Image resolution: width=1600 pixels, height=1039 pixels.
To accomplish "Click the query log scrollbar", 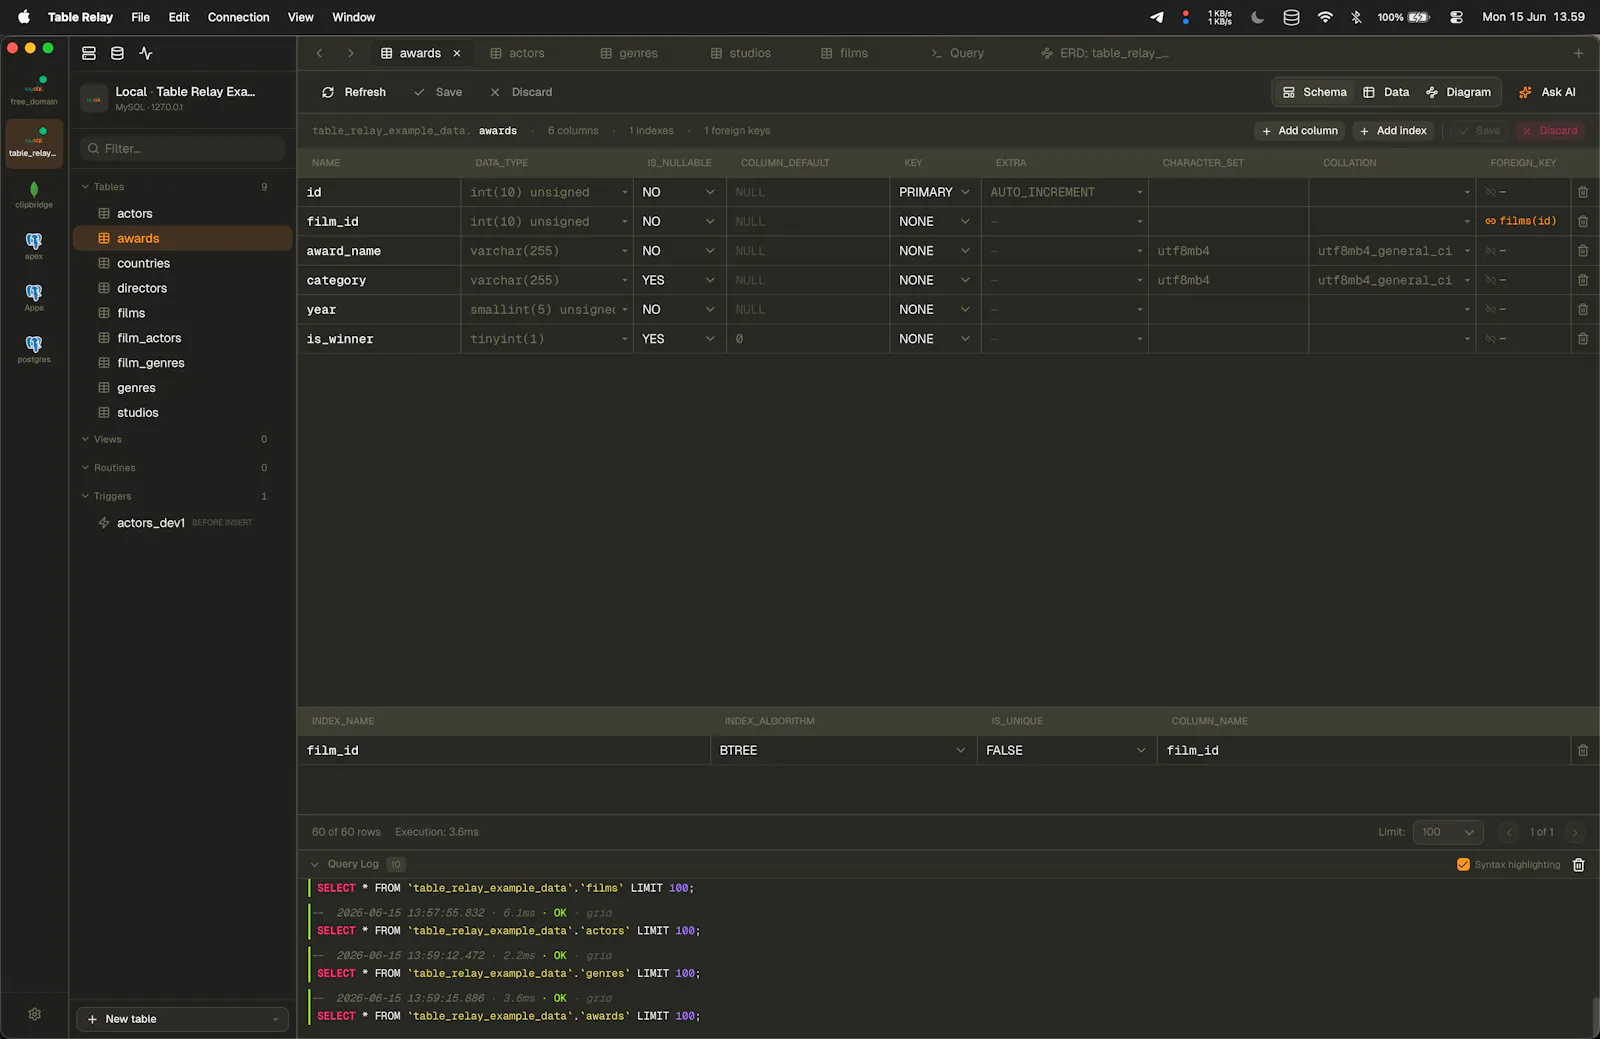I will click(1594, 1016).
